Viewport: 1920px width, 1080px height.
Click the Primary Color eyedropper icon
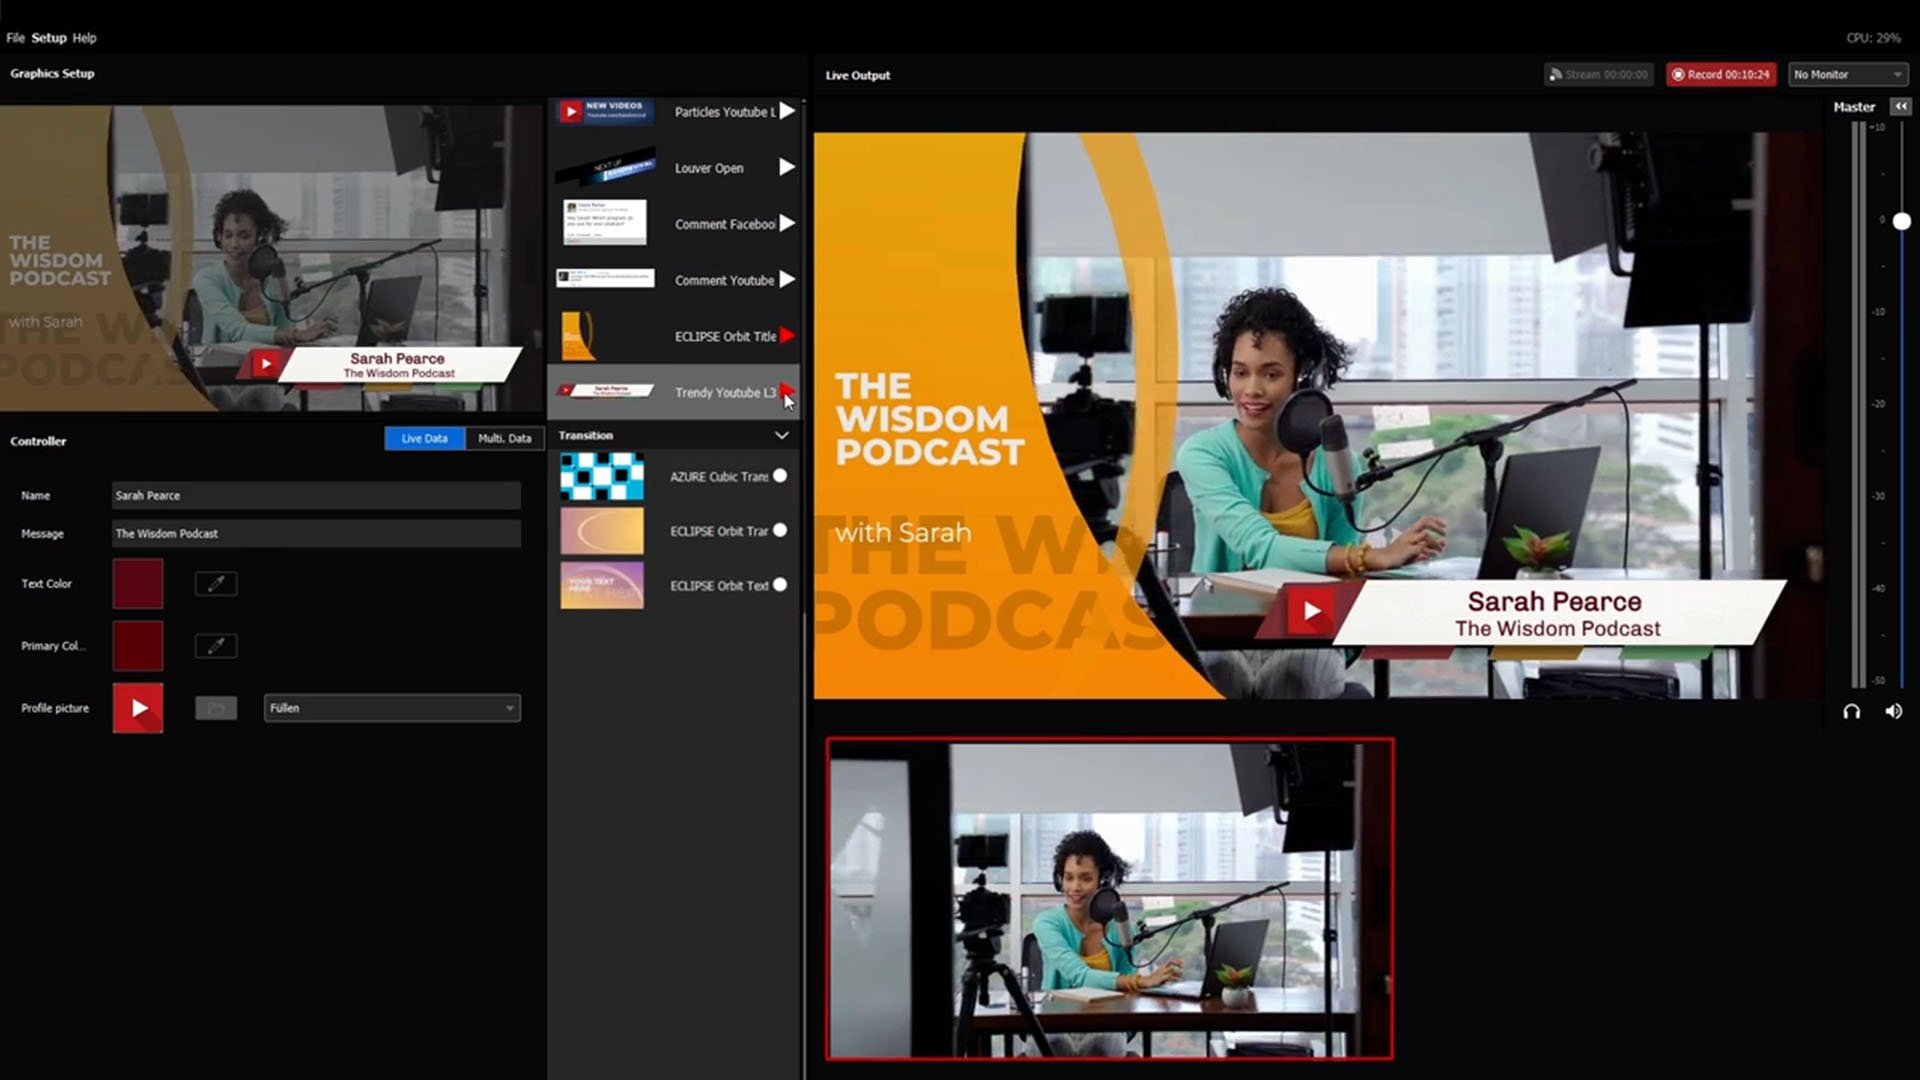coord(216,646)
